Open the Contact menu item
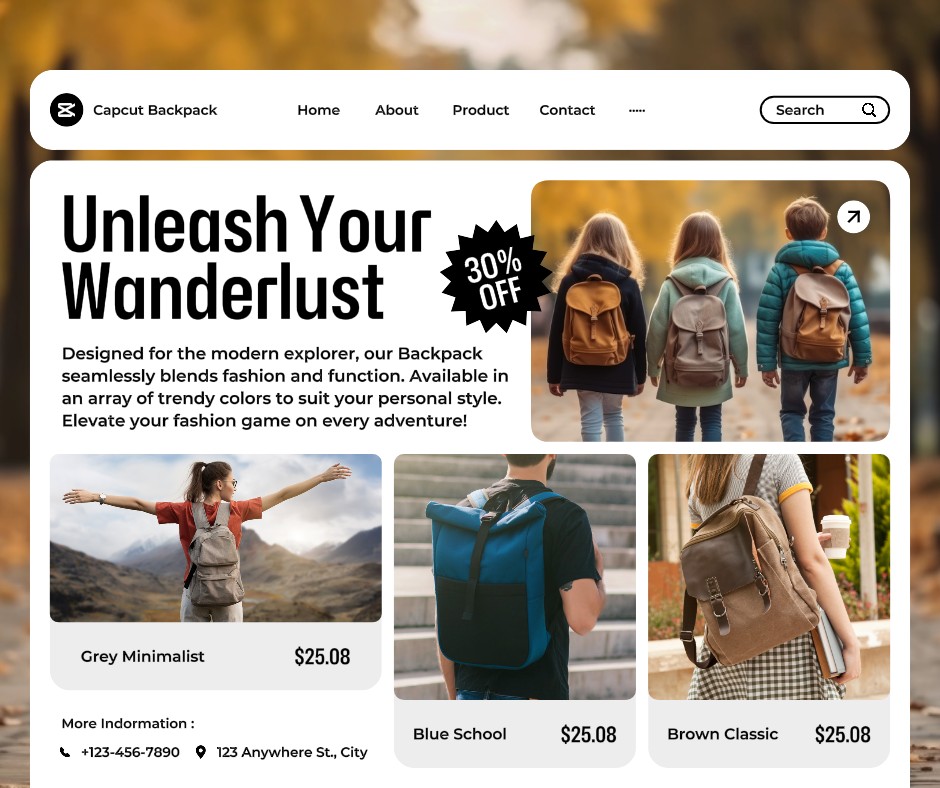 click(567, 110)
